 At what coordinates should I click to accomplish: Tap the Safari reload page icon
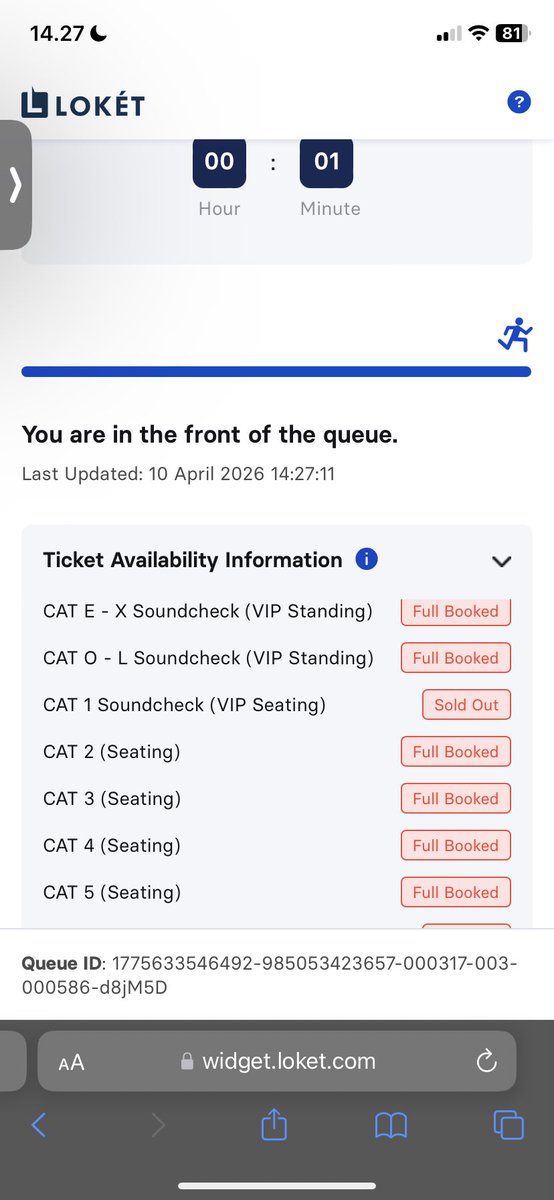tap(487, 1061)
